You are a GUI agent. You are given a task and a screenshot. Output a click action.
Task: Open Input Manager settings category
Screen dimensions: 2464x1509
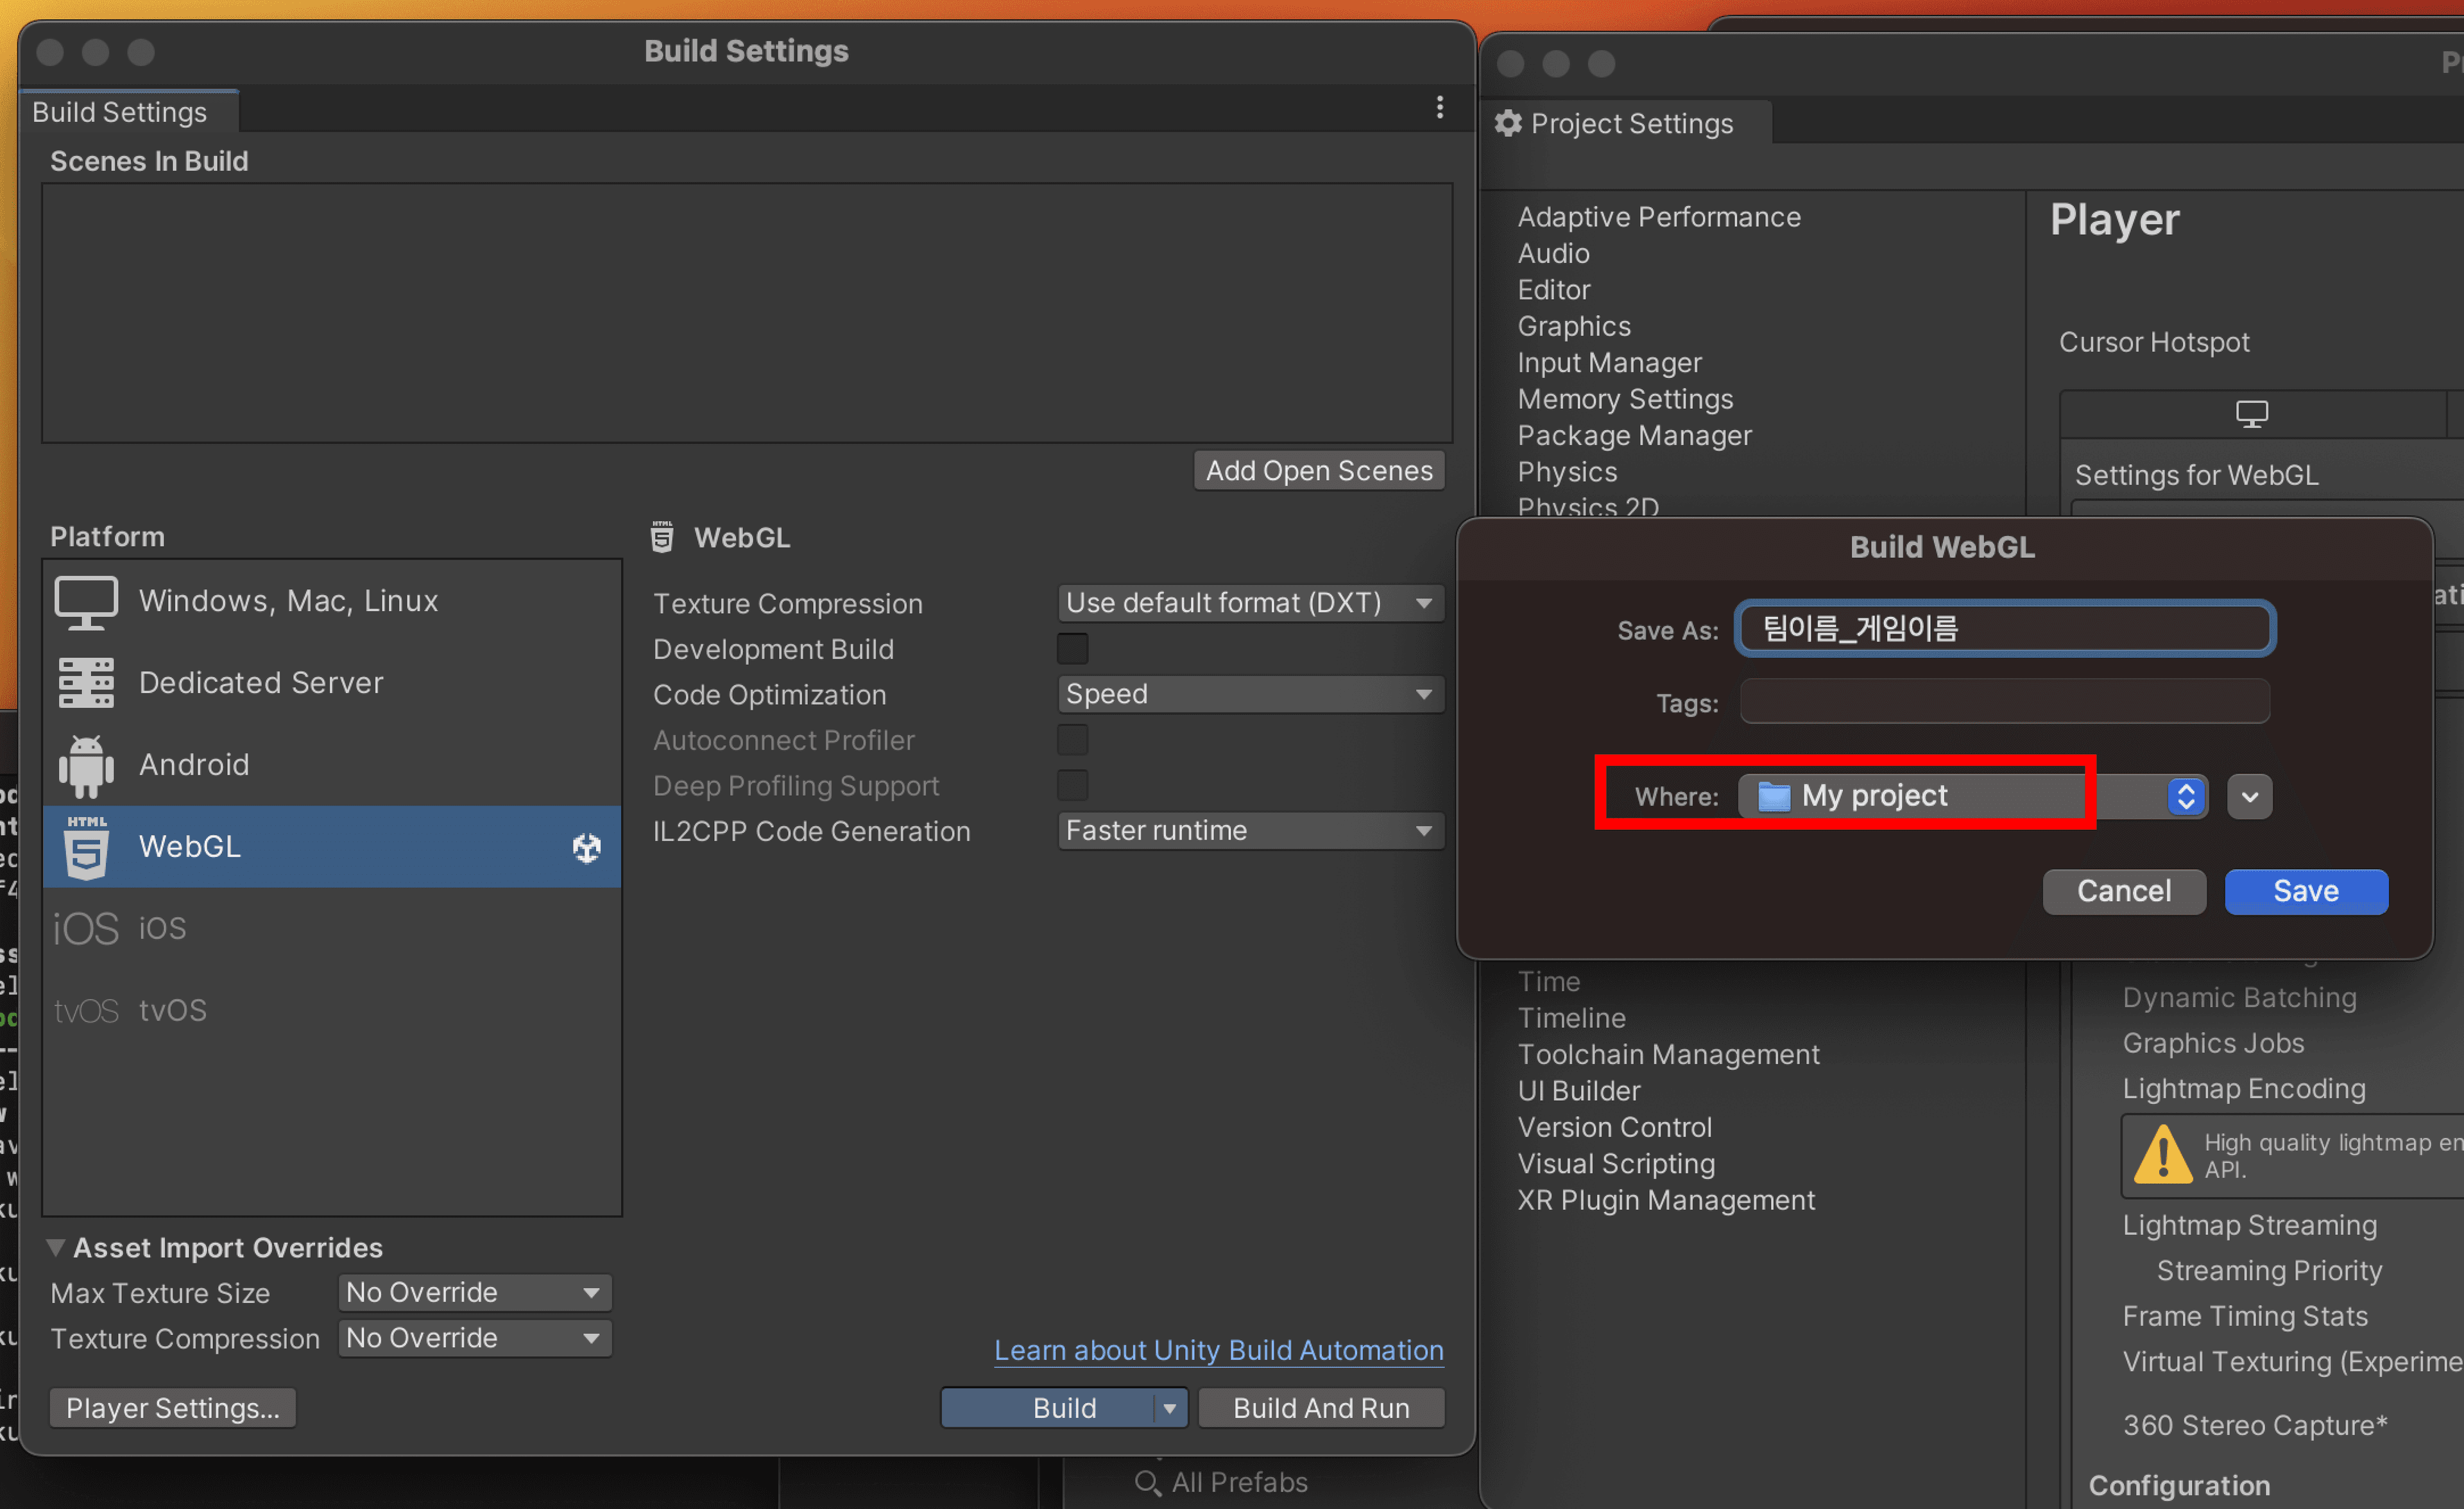click(x=1609, y=363)
